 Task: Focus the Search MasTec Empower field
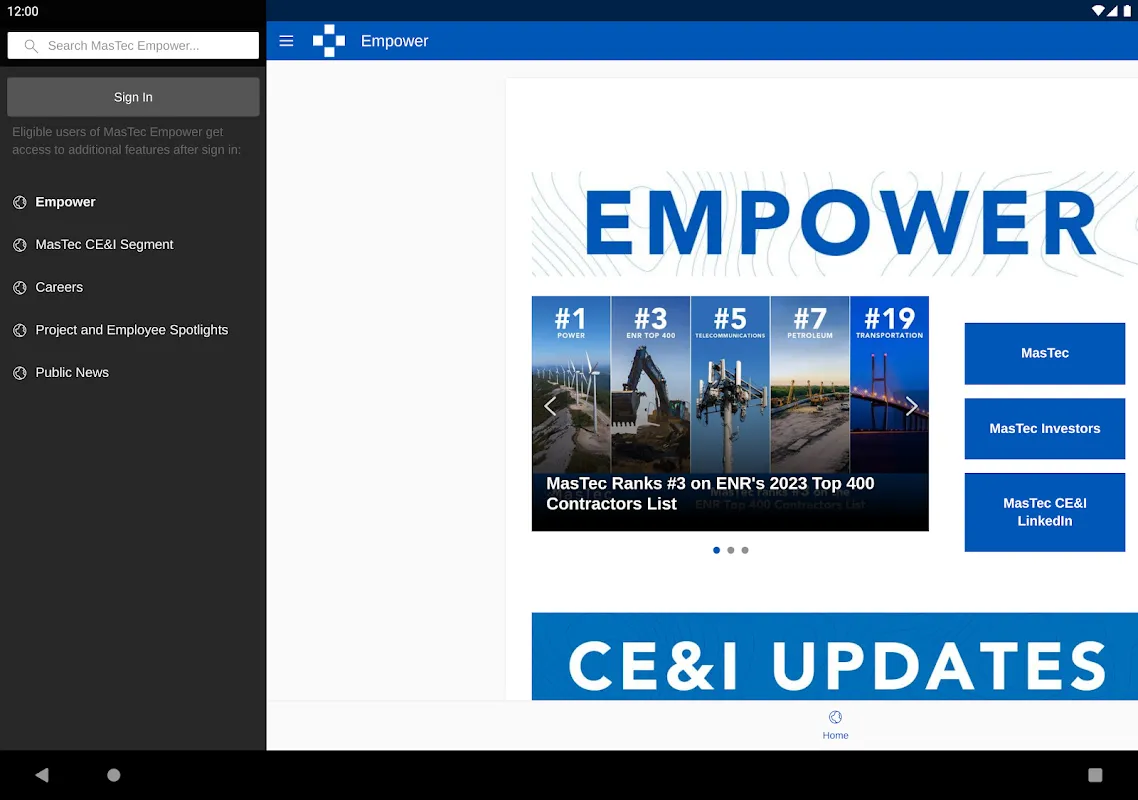(x=133, y=46)
